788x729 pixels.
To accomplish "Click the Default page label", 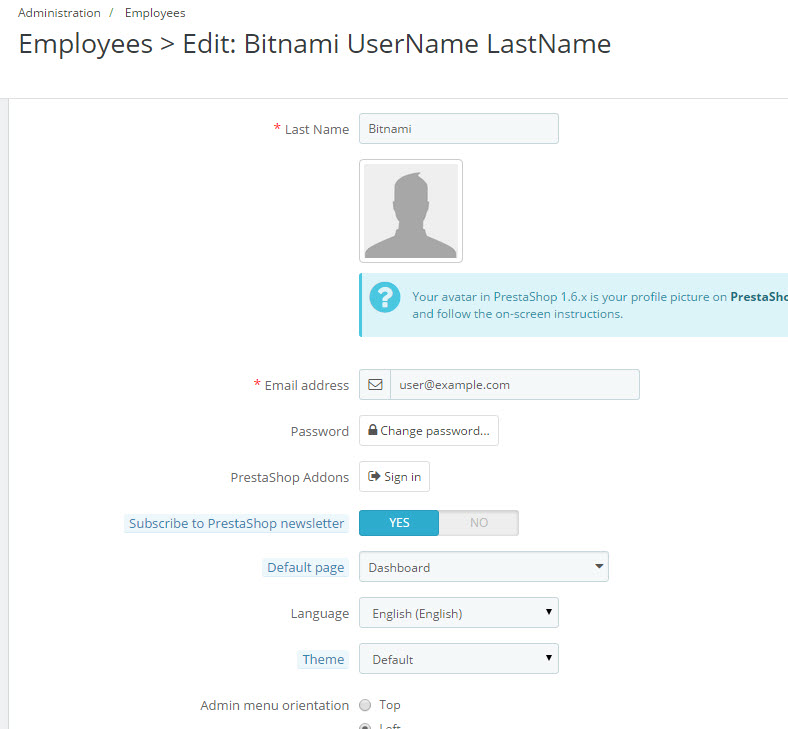I will (x=306, y=568).
